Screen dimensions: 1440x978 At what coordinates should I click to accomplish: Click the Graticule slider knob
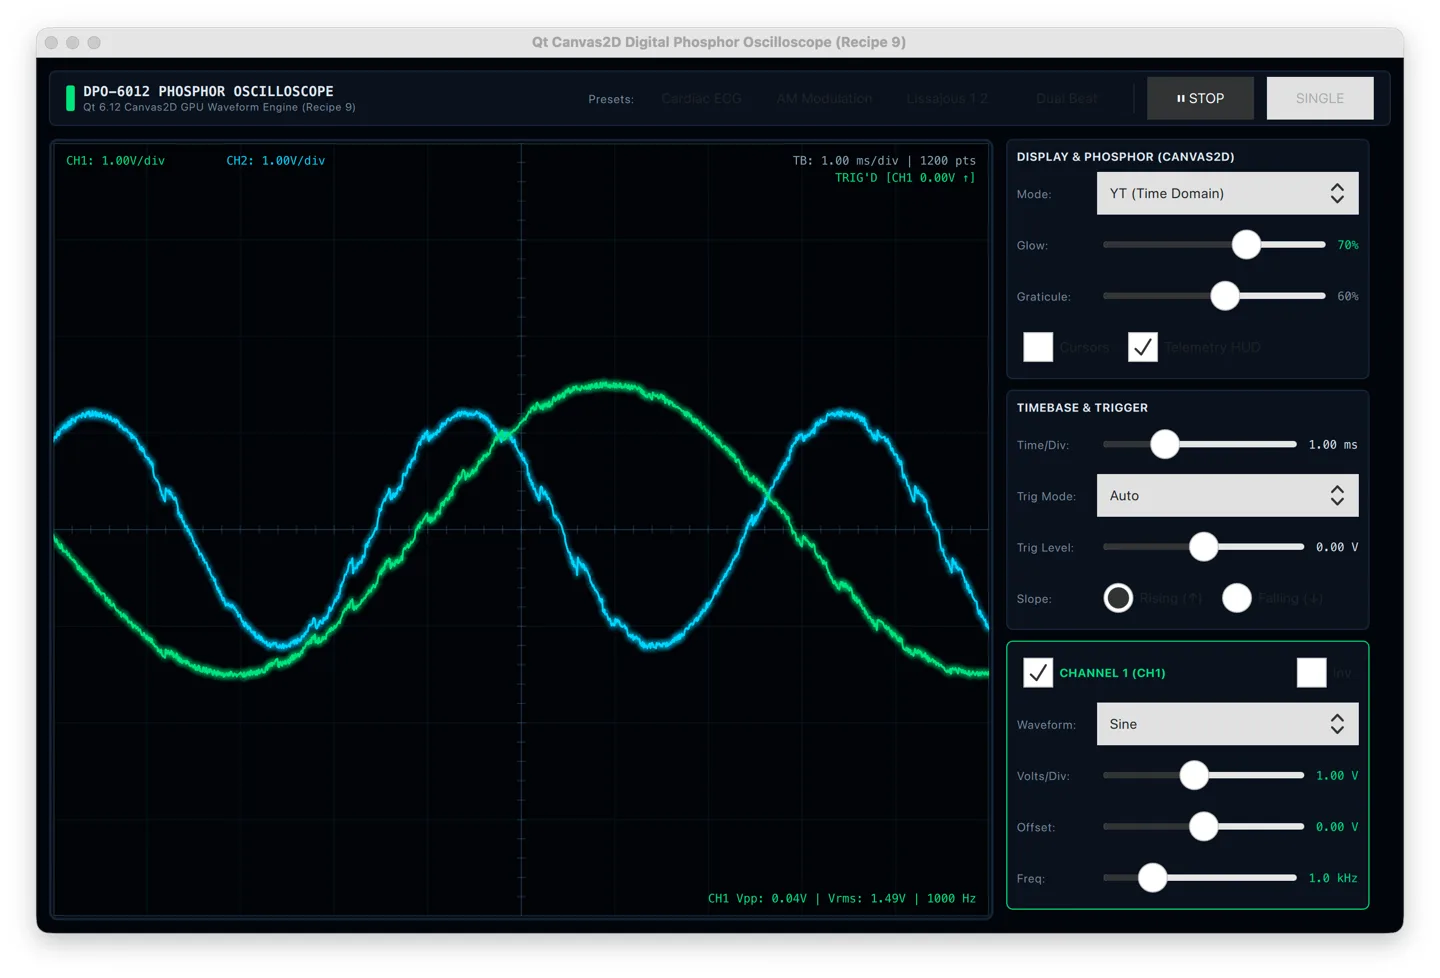pyautogui.click(x=1225, y=296)
